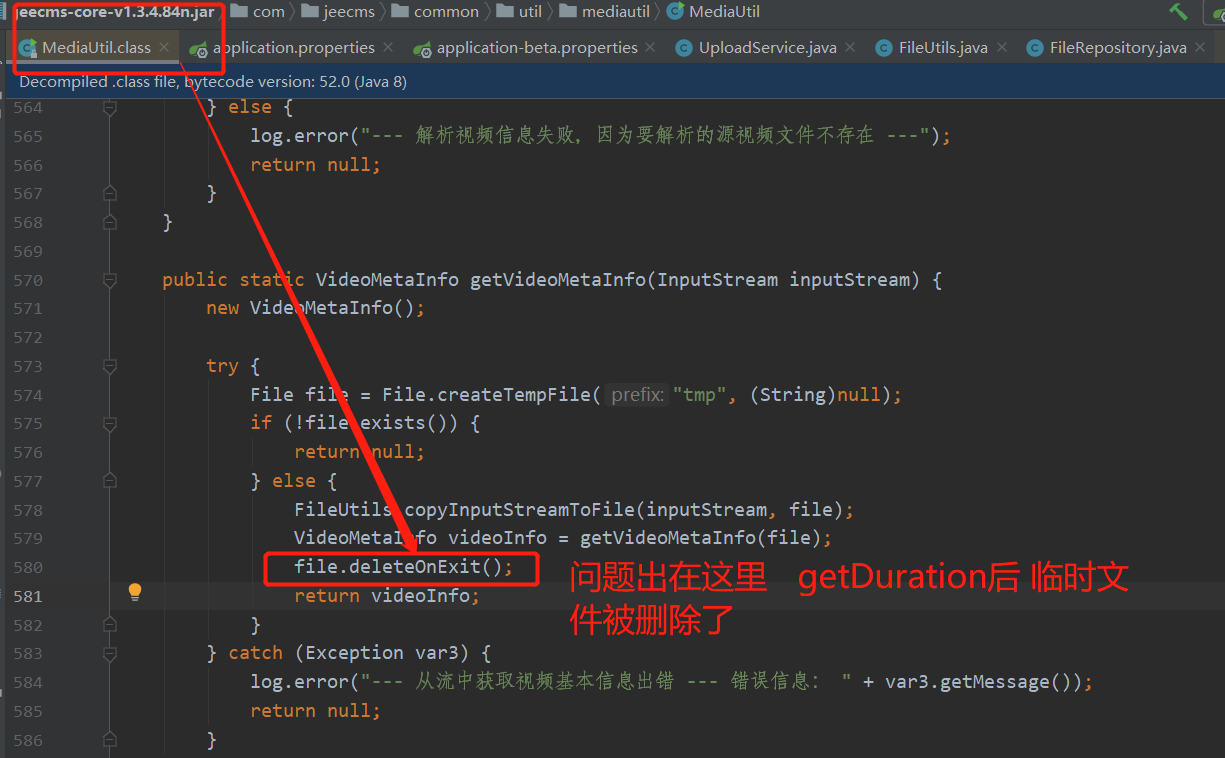Collapse the if block at line 575

click(x=110, y=423)
